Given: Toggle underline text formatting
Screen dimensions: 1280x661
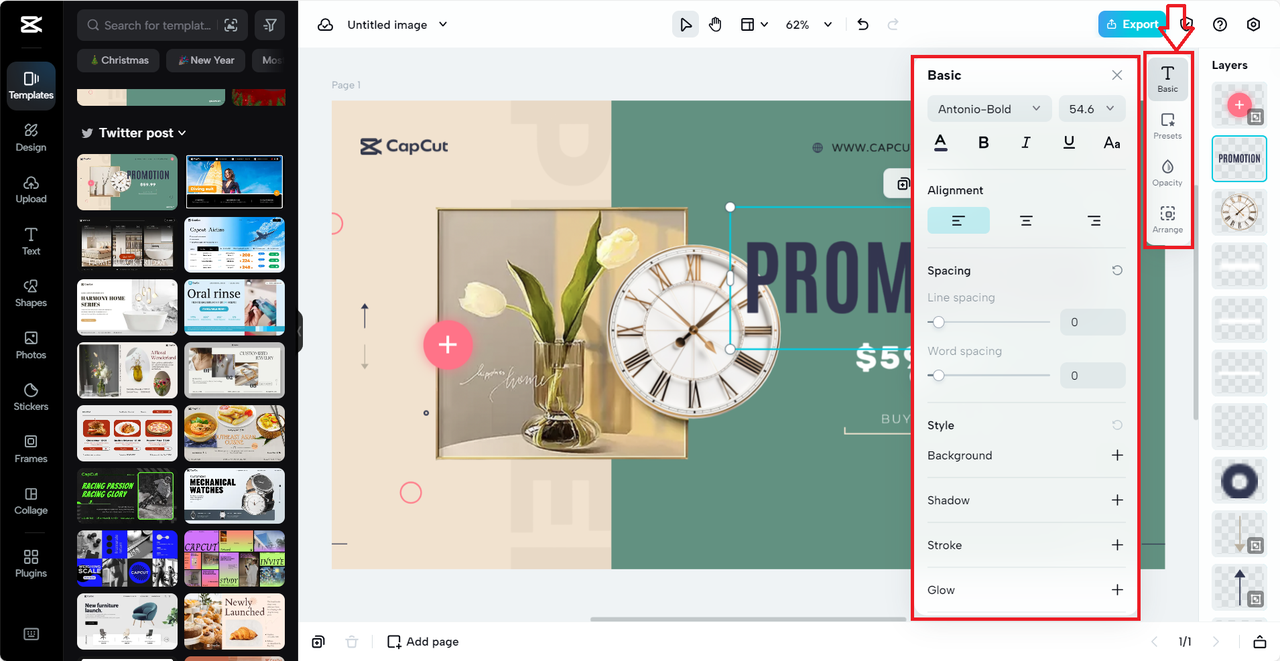Looking at the screenshot, I should pos(1069,143).
